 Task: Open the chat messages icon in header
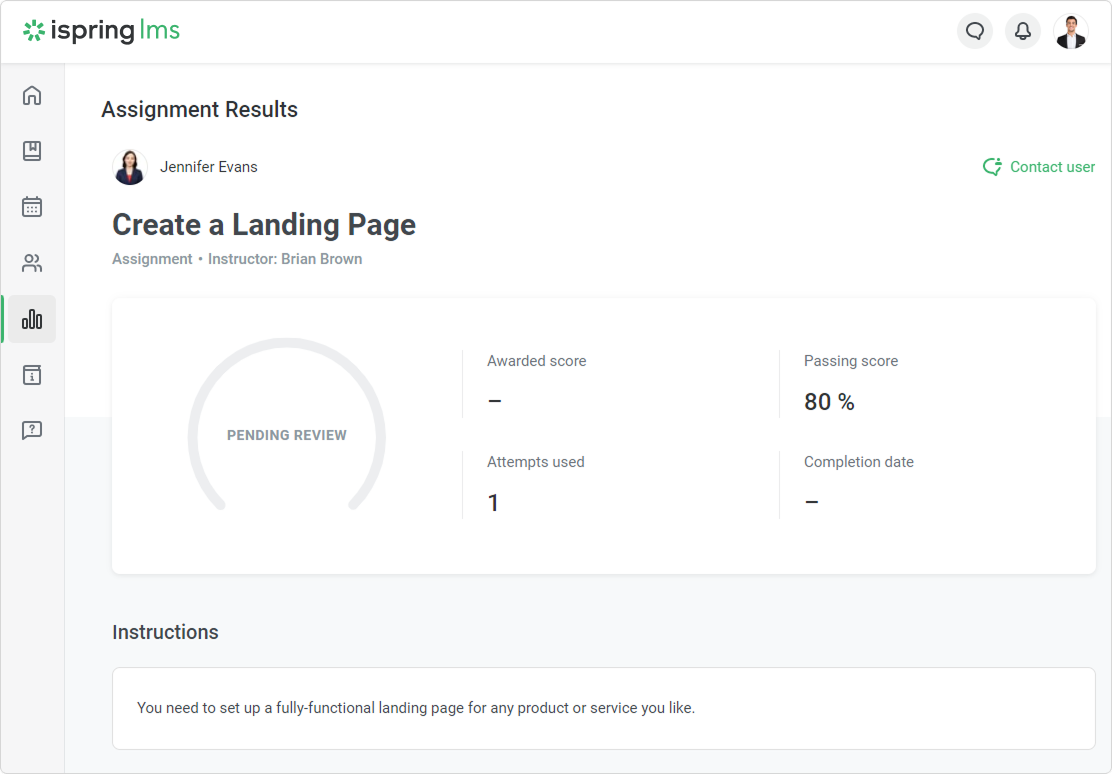975,31
